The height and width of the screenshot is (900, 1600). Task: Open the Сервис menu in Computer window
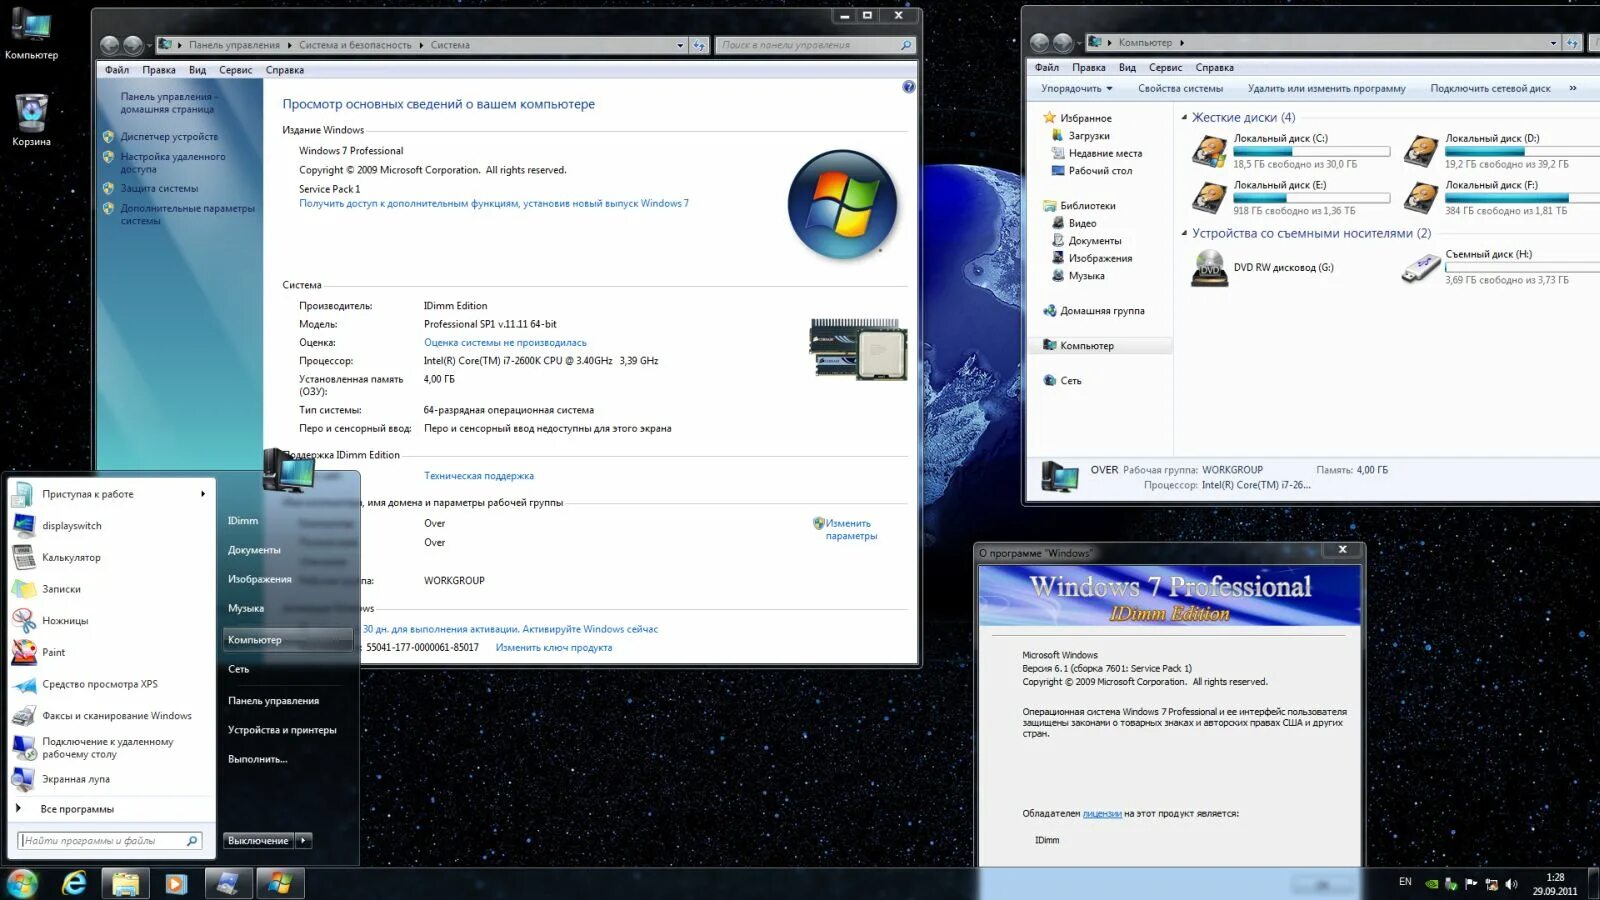click(1166, 68)
